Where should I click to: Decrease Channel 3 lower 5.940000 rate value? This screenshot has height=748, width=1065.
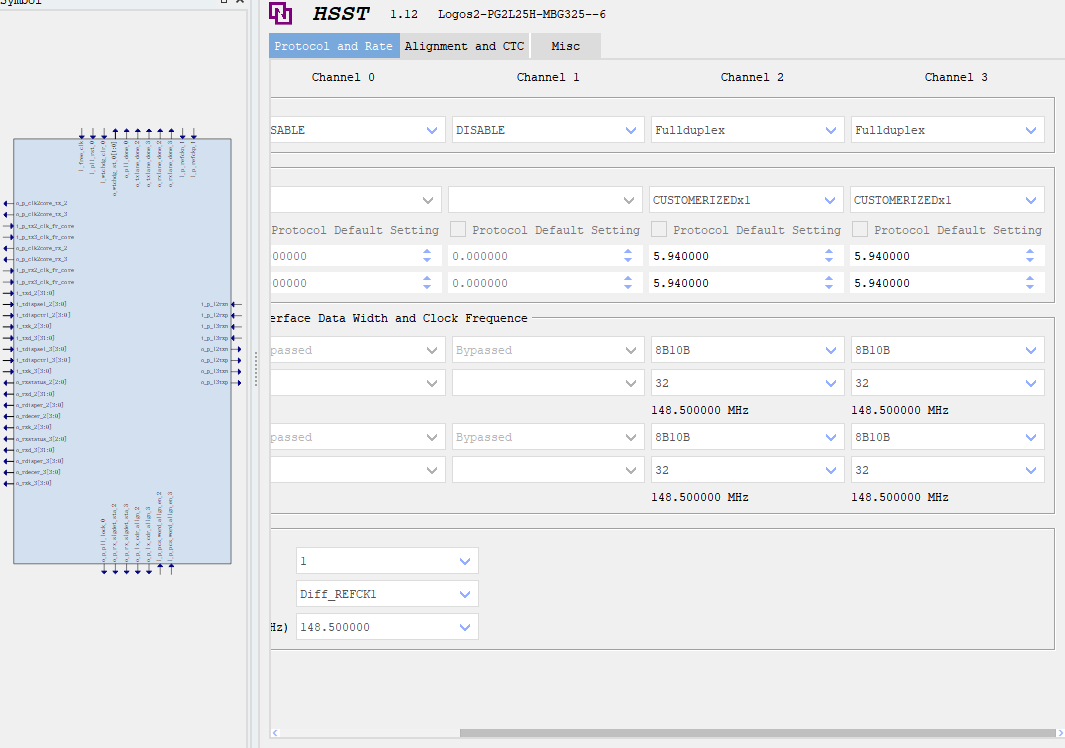click(1030, 287)
